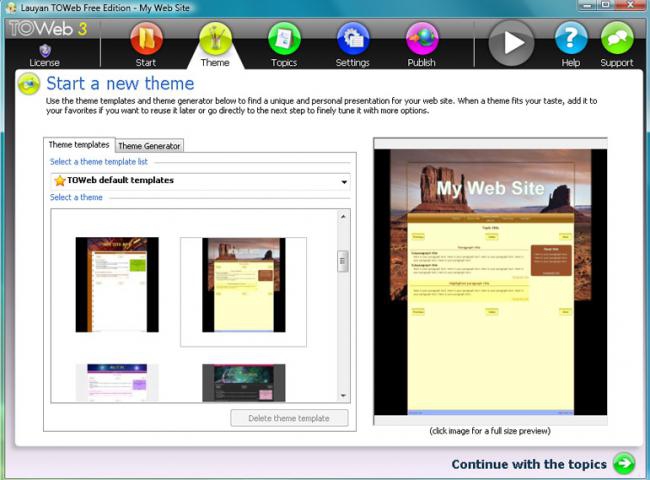Viewport: 650px width, 480px height.
Task: Switch to the Theme Generator tab
Action: pyautogui.click(x=149, y=146)
